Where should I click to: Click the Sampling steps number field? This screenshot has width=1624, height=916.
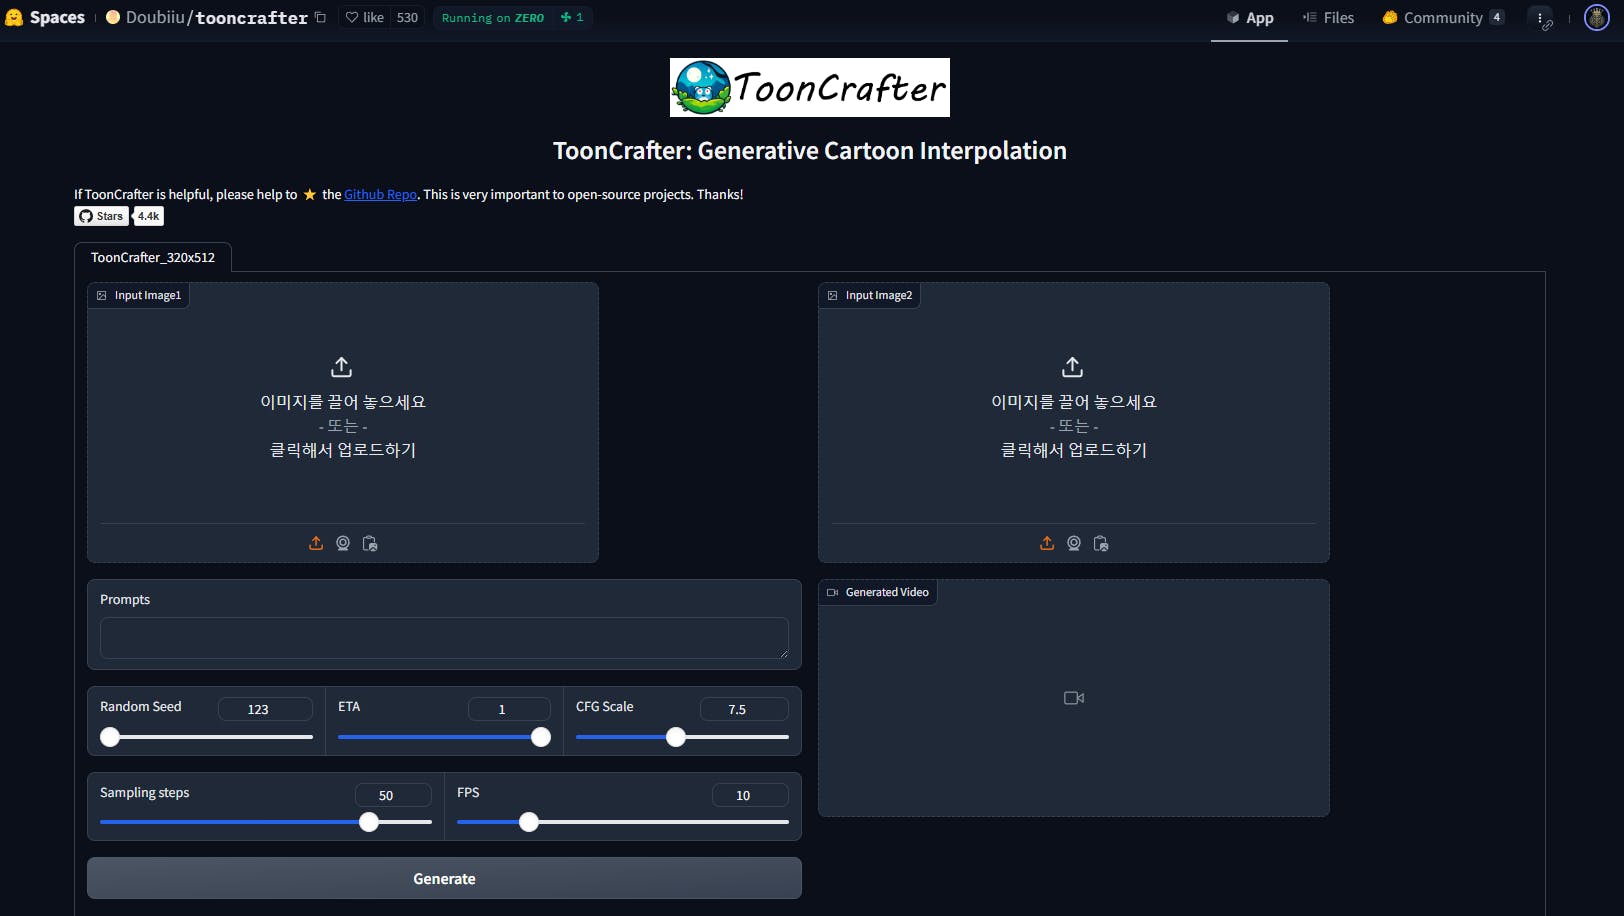(393, 795)
